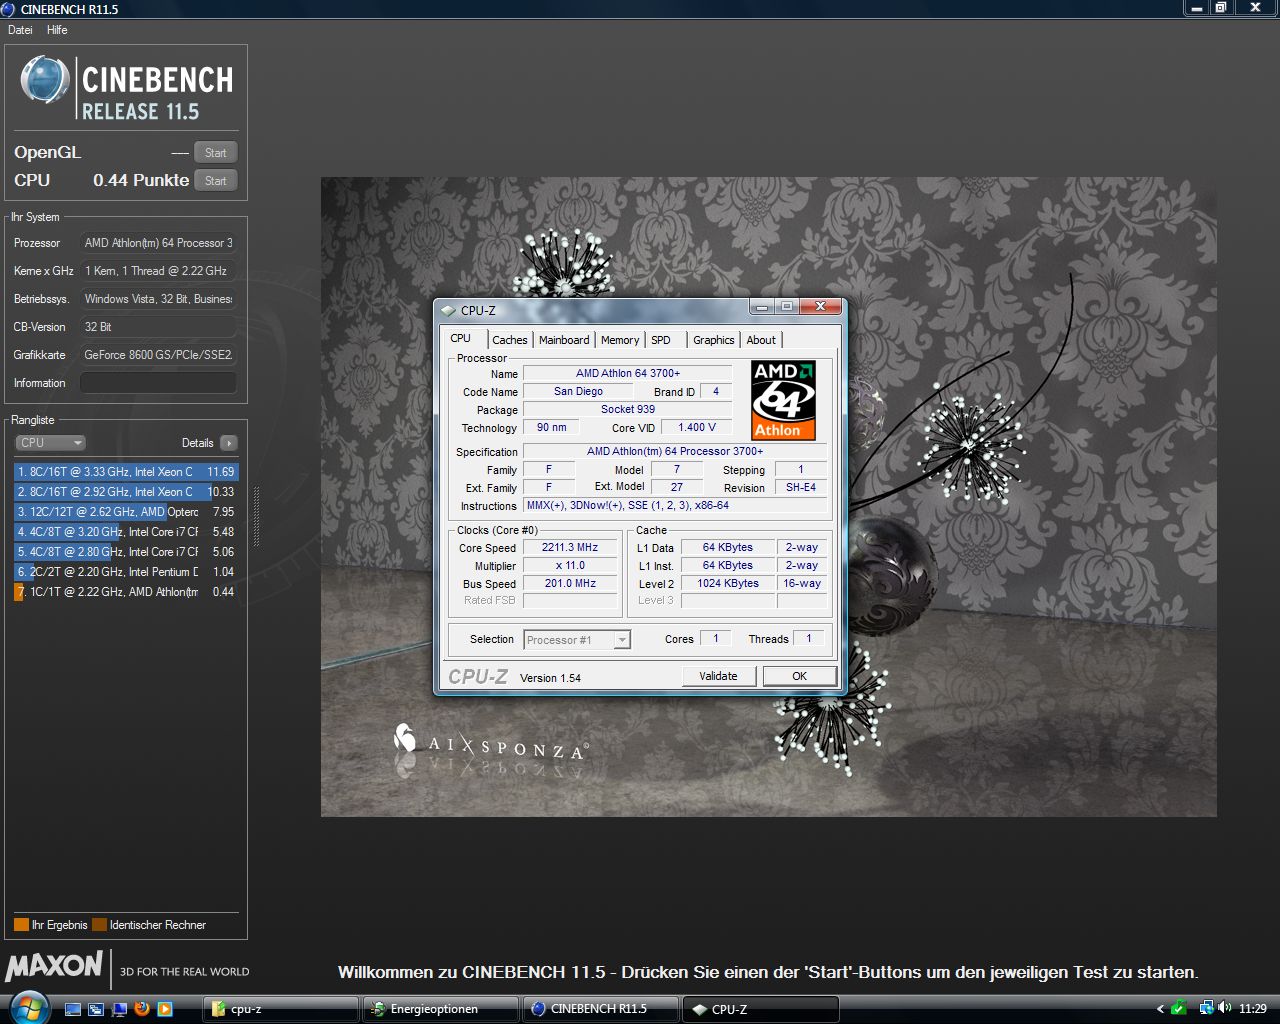Open the CPU ranking type dropdown
This screenshot has height=1024, width=1280.
coord(50,443)
